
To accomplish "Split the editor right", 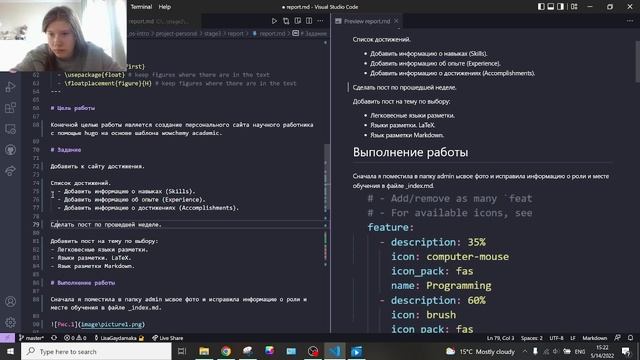I will (x=309, y=21).
